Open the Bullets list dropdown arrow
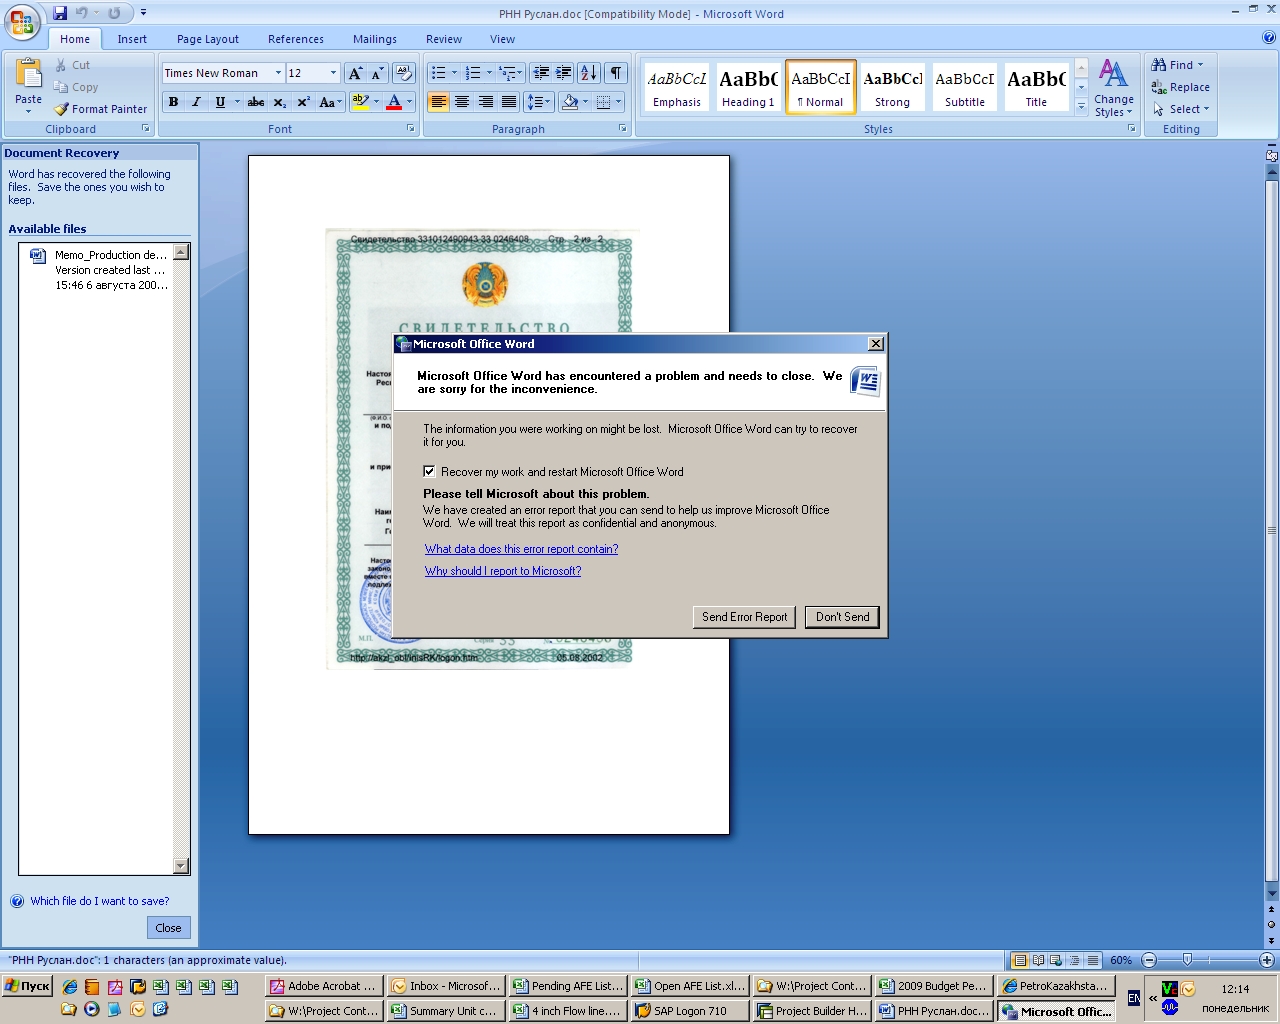This screenshot has height=1024, width=1280. (454, 73)
